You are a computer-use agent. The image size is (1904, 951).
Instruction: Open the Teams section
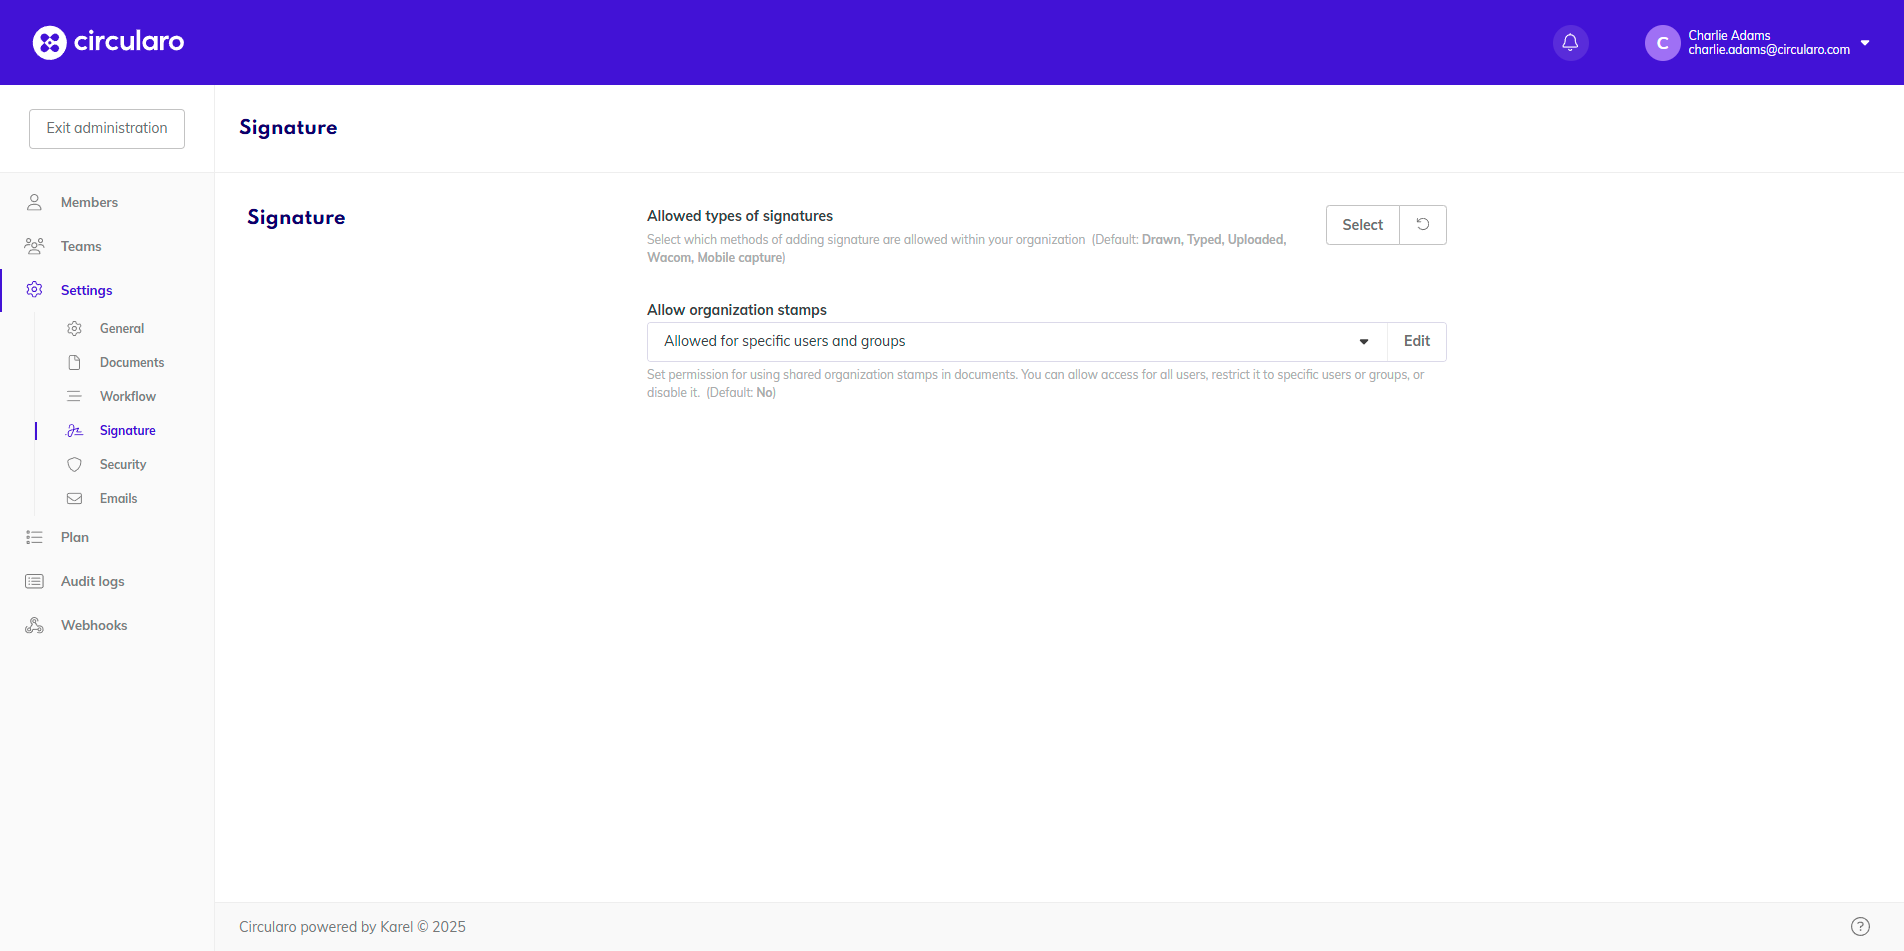(81, 246)
